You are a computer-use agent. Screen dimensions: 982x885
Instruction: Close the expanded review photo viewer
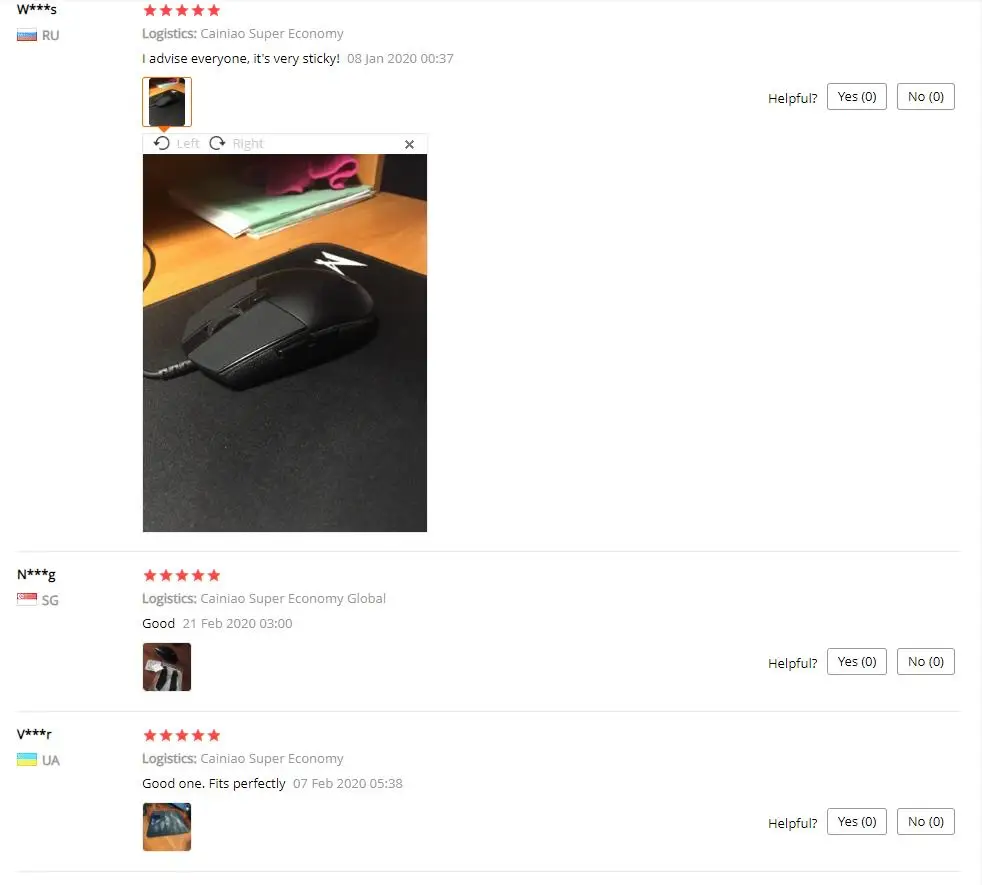click(410, 144)
